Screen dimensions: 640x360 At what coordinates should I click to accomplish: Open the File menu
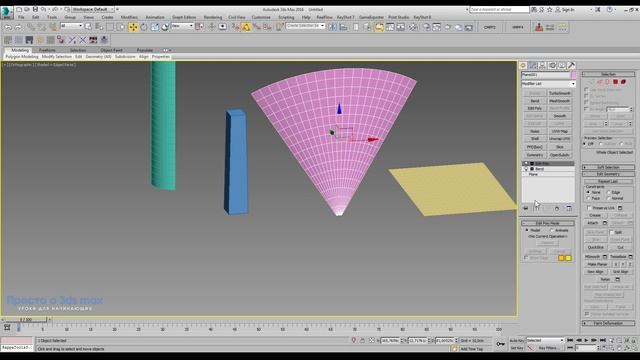pyautogui.click(x=21, y=17)
